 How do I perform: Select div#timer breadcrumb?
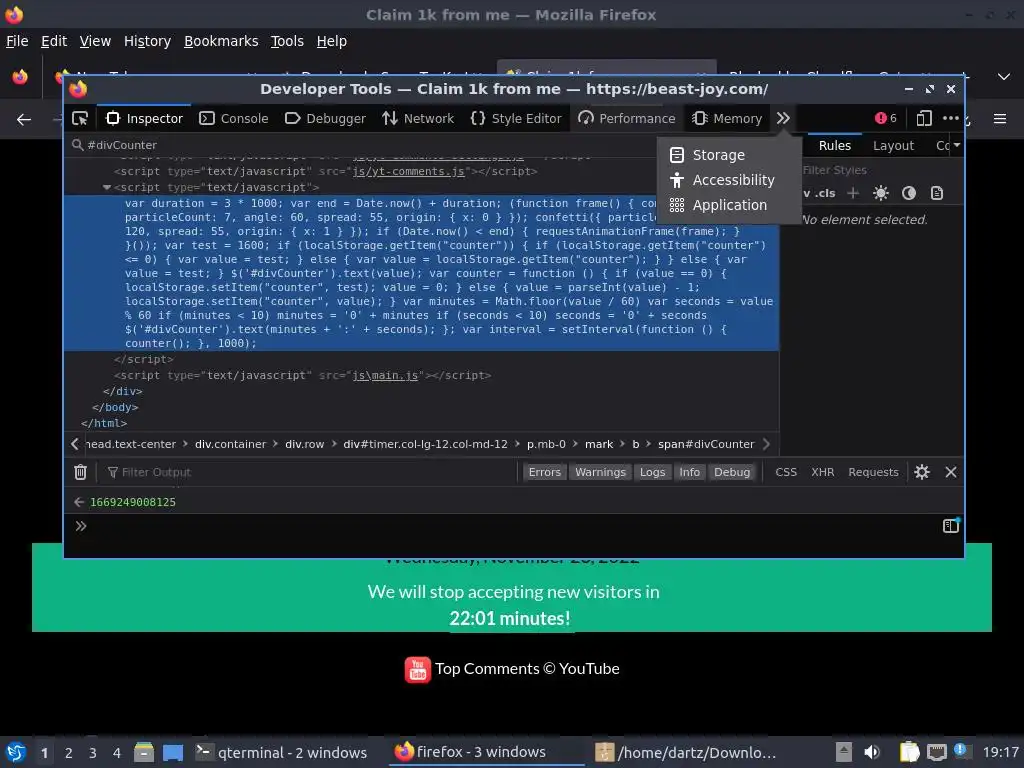click(425, 444)
